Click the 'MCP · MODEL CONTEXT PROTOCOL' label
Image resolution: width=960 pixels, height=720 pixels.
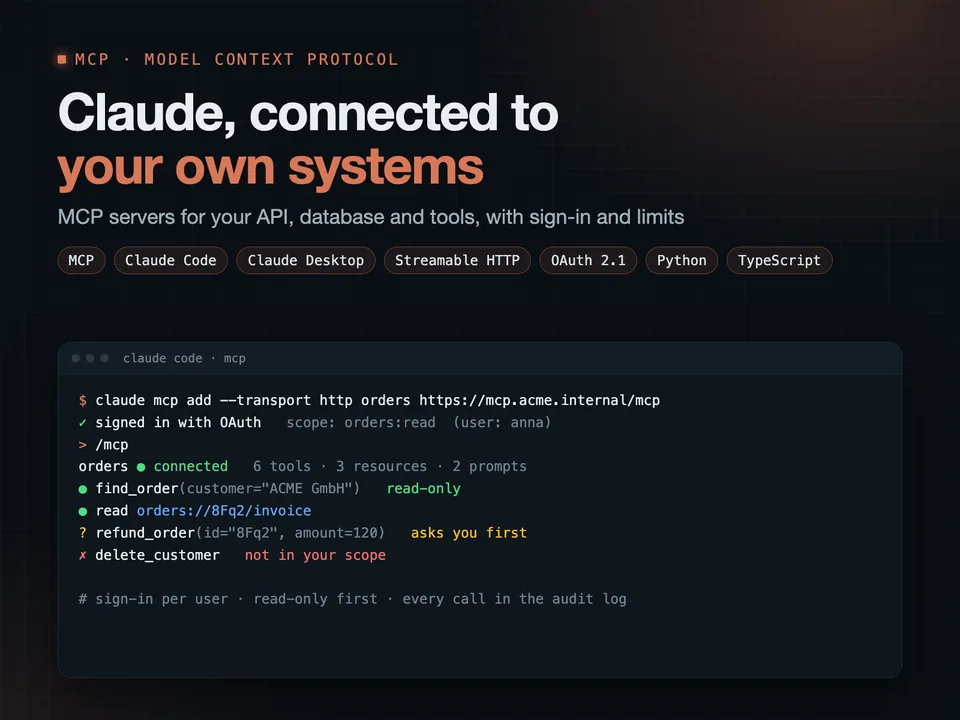point(236,59)
